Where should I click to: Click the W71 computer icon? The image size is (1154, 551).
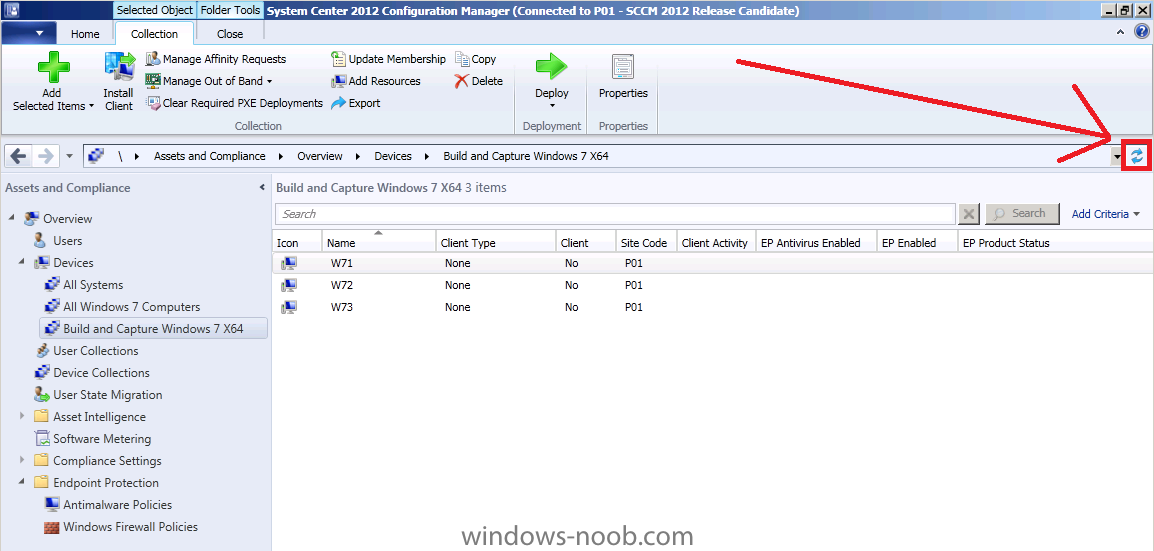coord(288,263)
